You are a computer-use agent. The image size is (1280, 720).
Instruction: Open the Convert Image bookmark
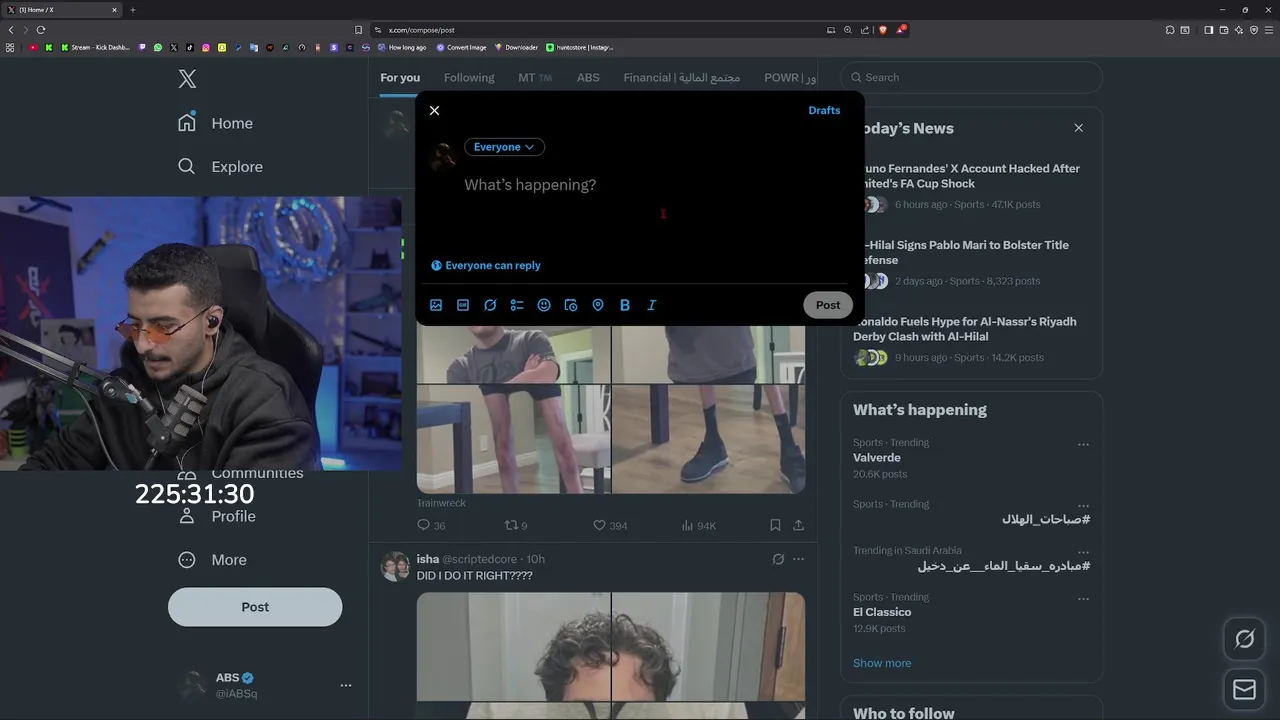click(461, 47)
